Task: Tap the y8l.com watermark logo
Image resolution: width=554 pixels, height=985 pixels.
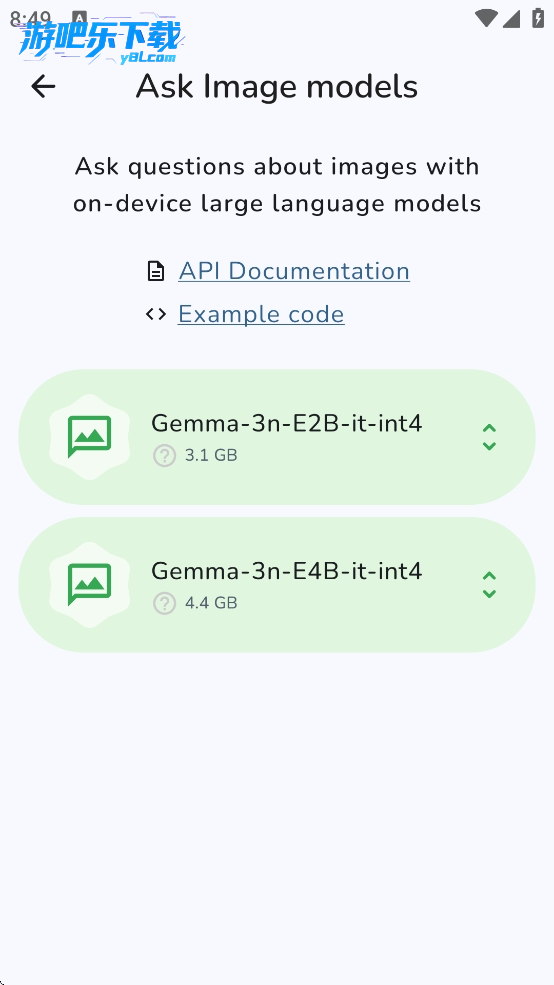Action: (x=100, y=41)
